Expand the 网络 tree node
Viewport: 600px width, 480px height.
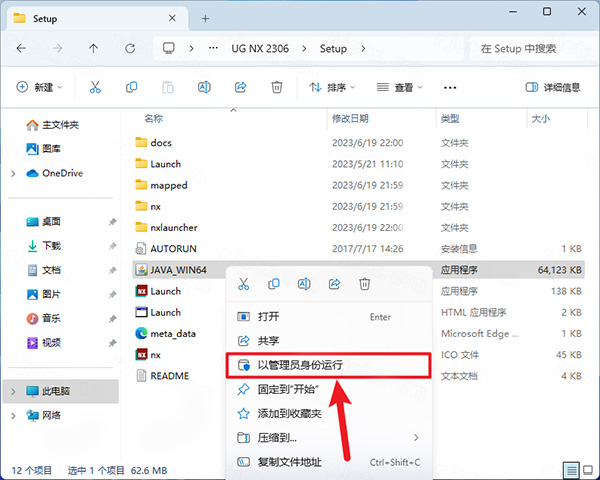[13, 415]
